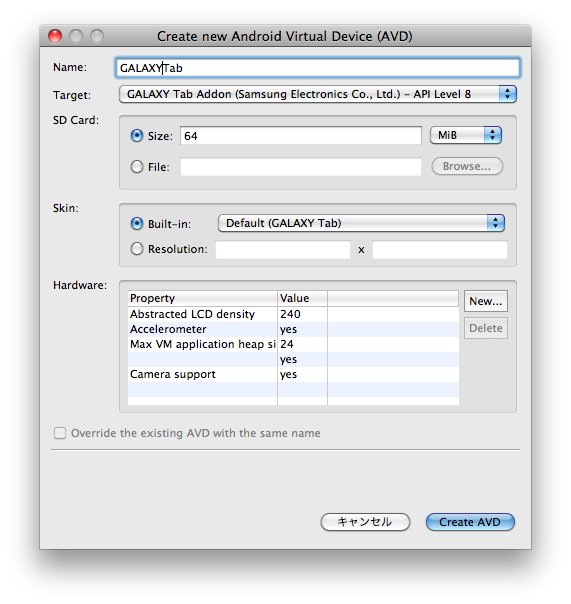Click the value 240 in hardware table
Screen dimensions: 571x604
[290, 314]
